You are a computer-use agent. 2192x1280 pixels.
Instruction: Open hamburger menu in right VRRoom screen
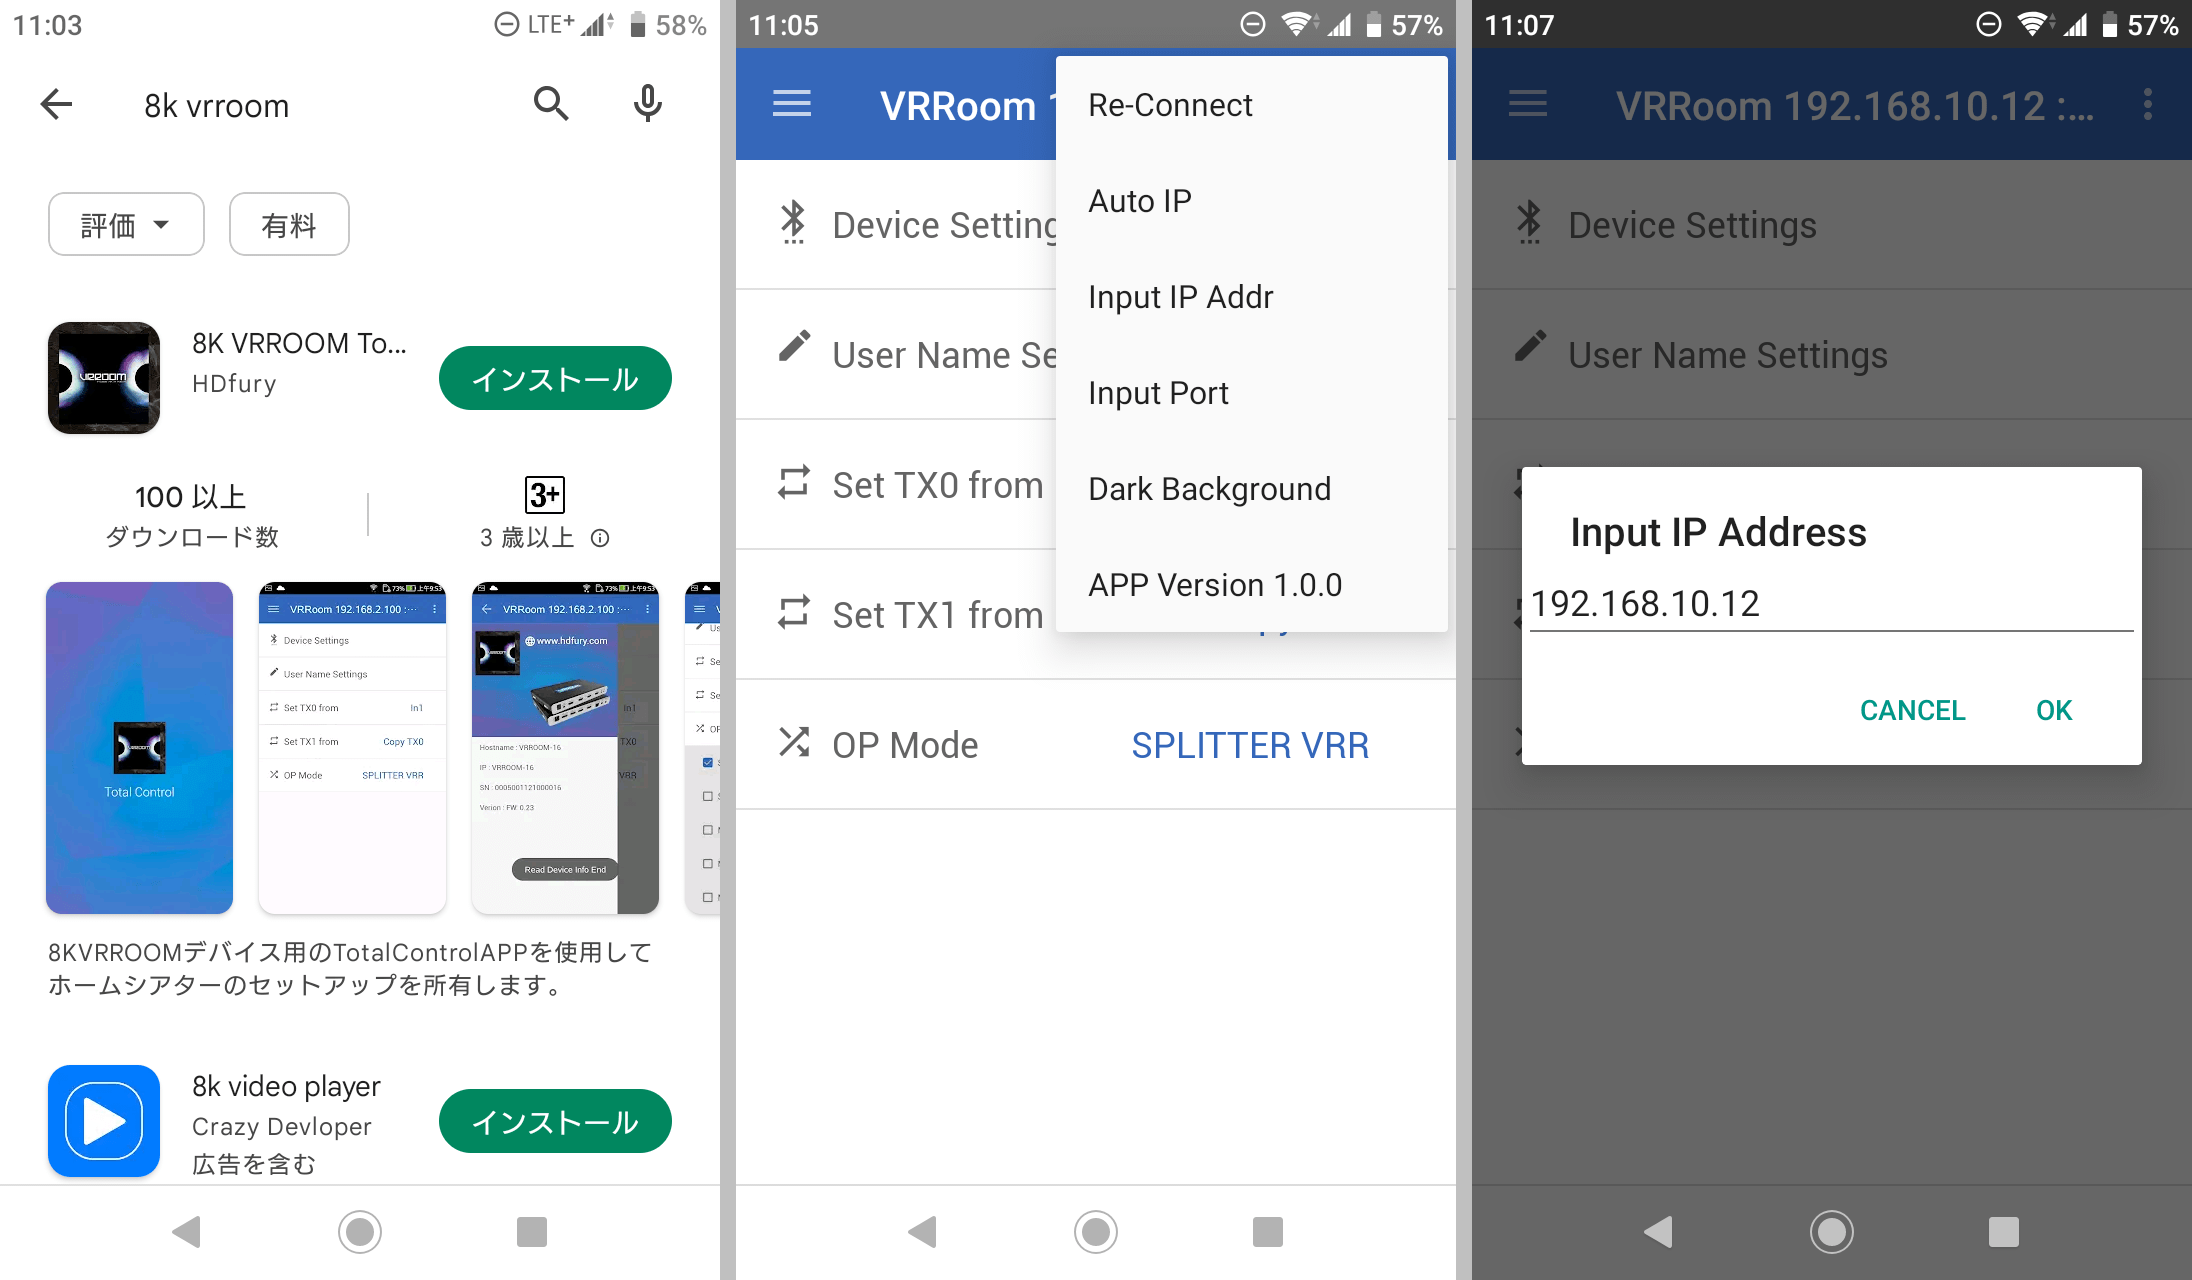click(1528, 104)
